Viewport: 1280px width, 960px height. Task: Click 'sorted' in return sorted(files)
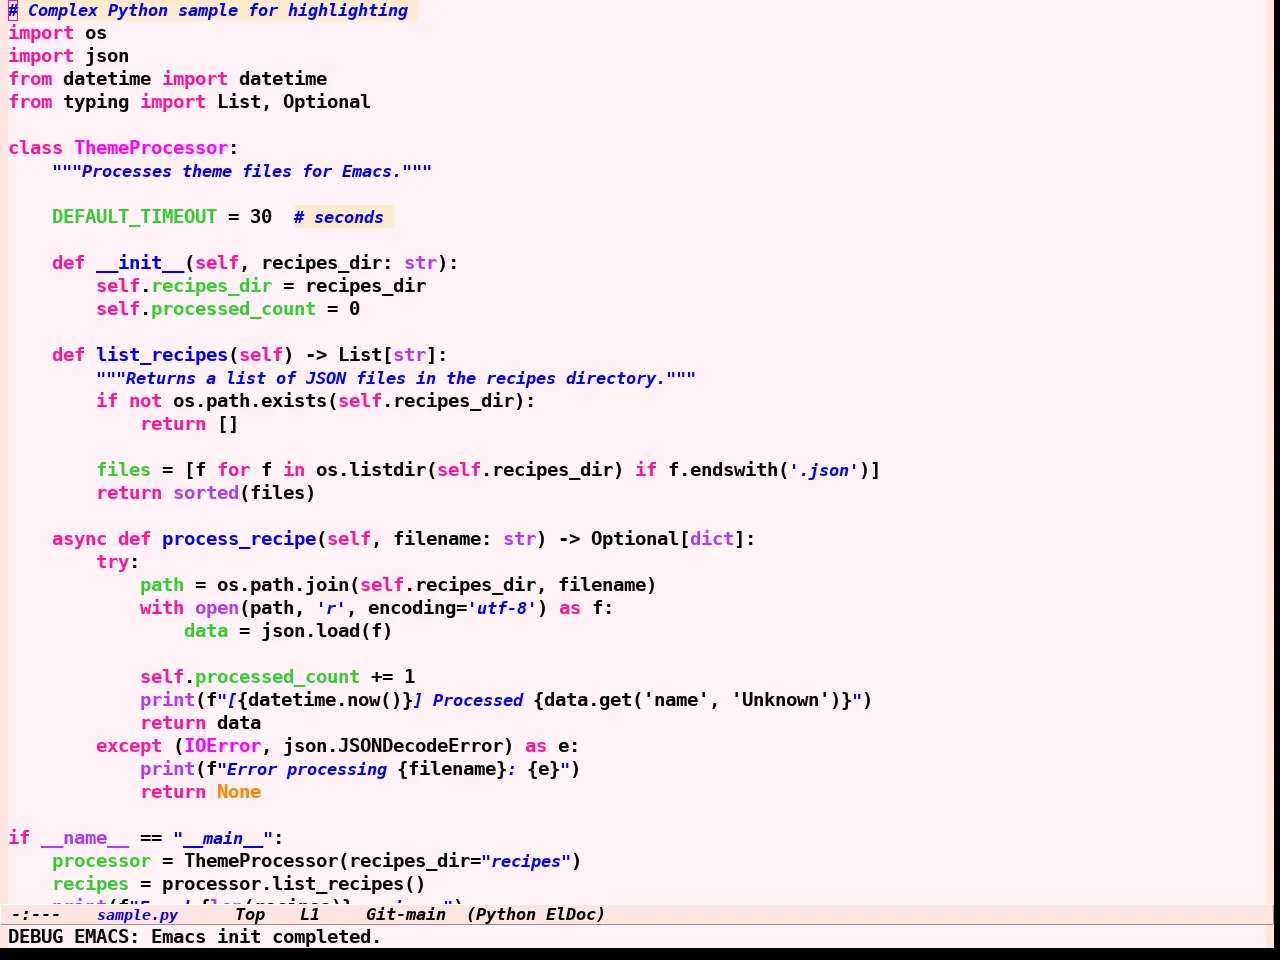click(x=206, y=493)
